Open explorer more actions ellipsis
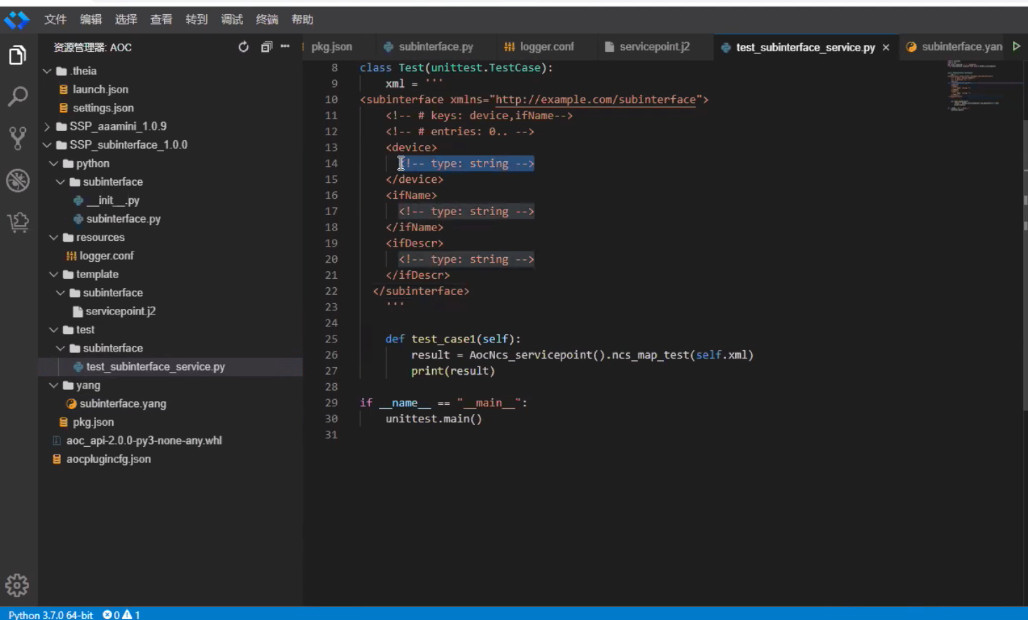 point(286,47)
